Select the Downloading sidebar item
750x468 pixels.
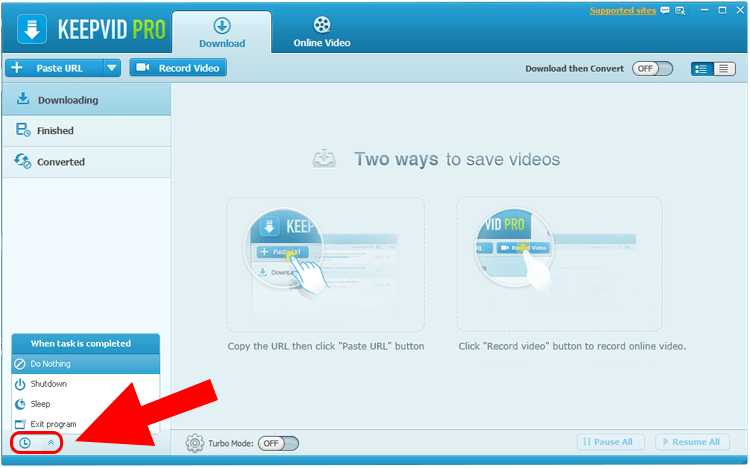87,100
